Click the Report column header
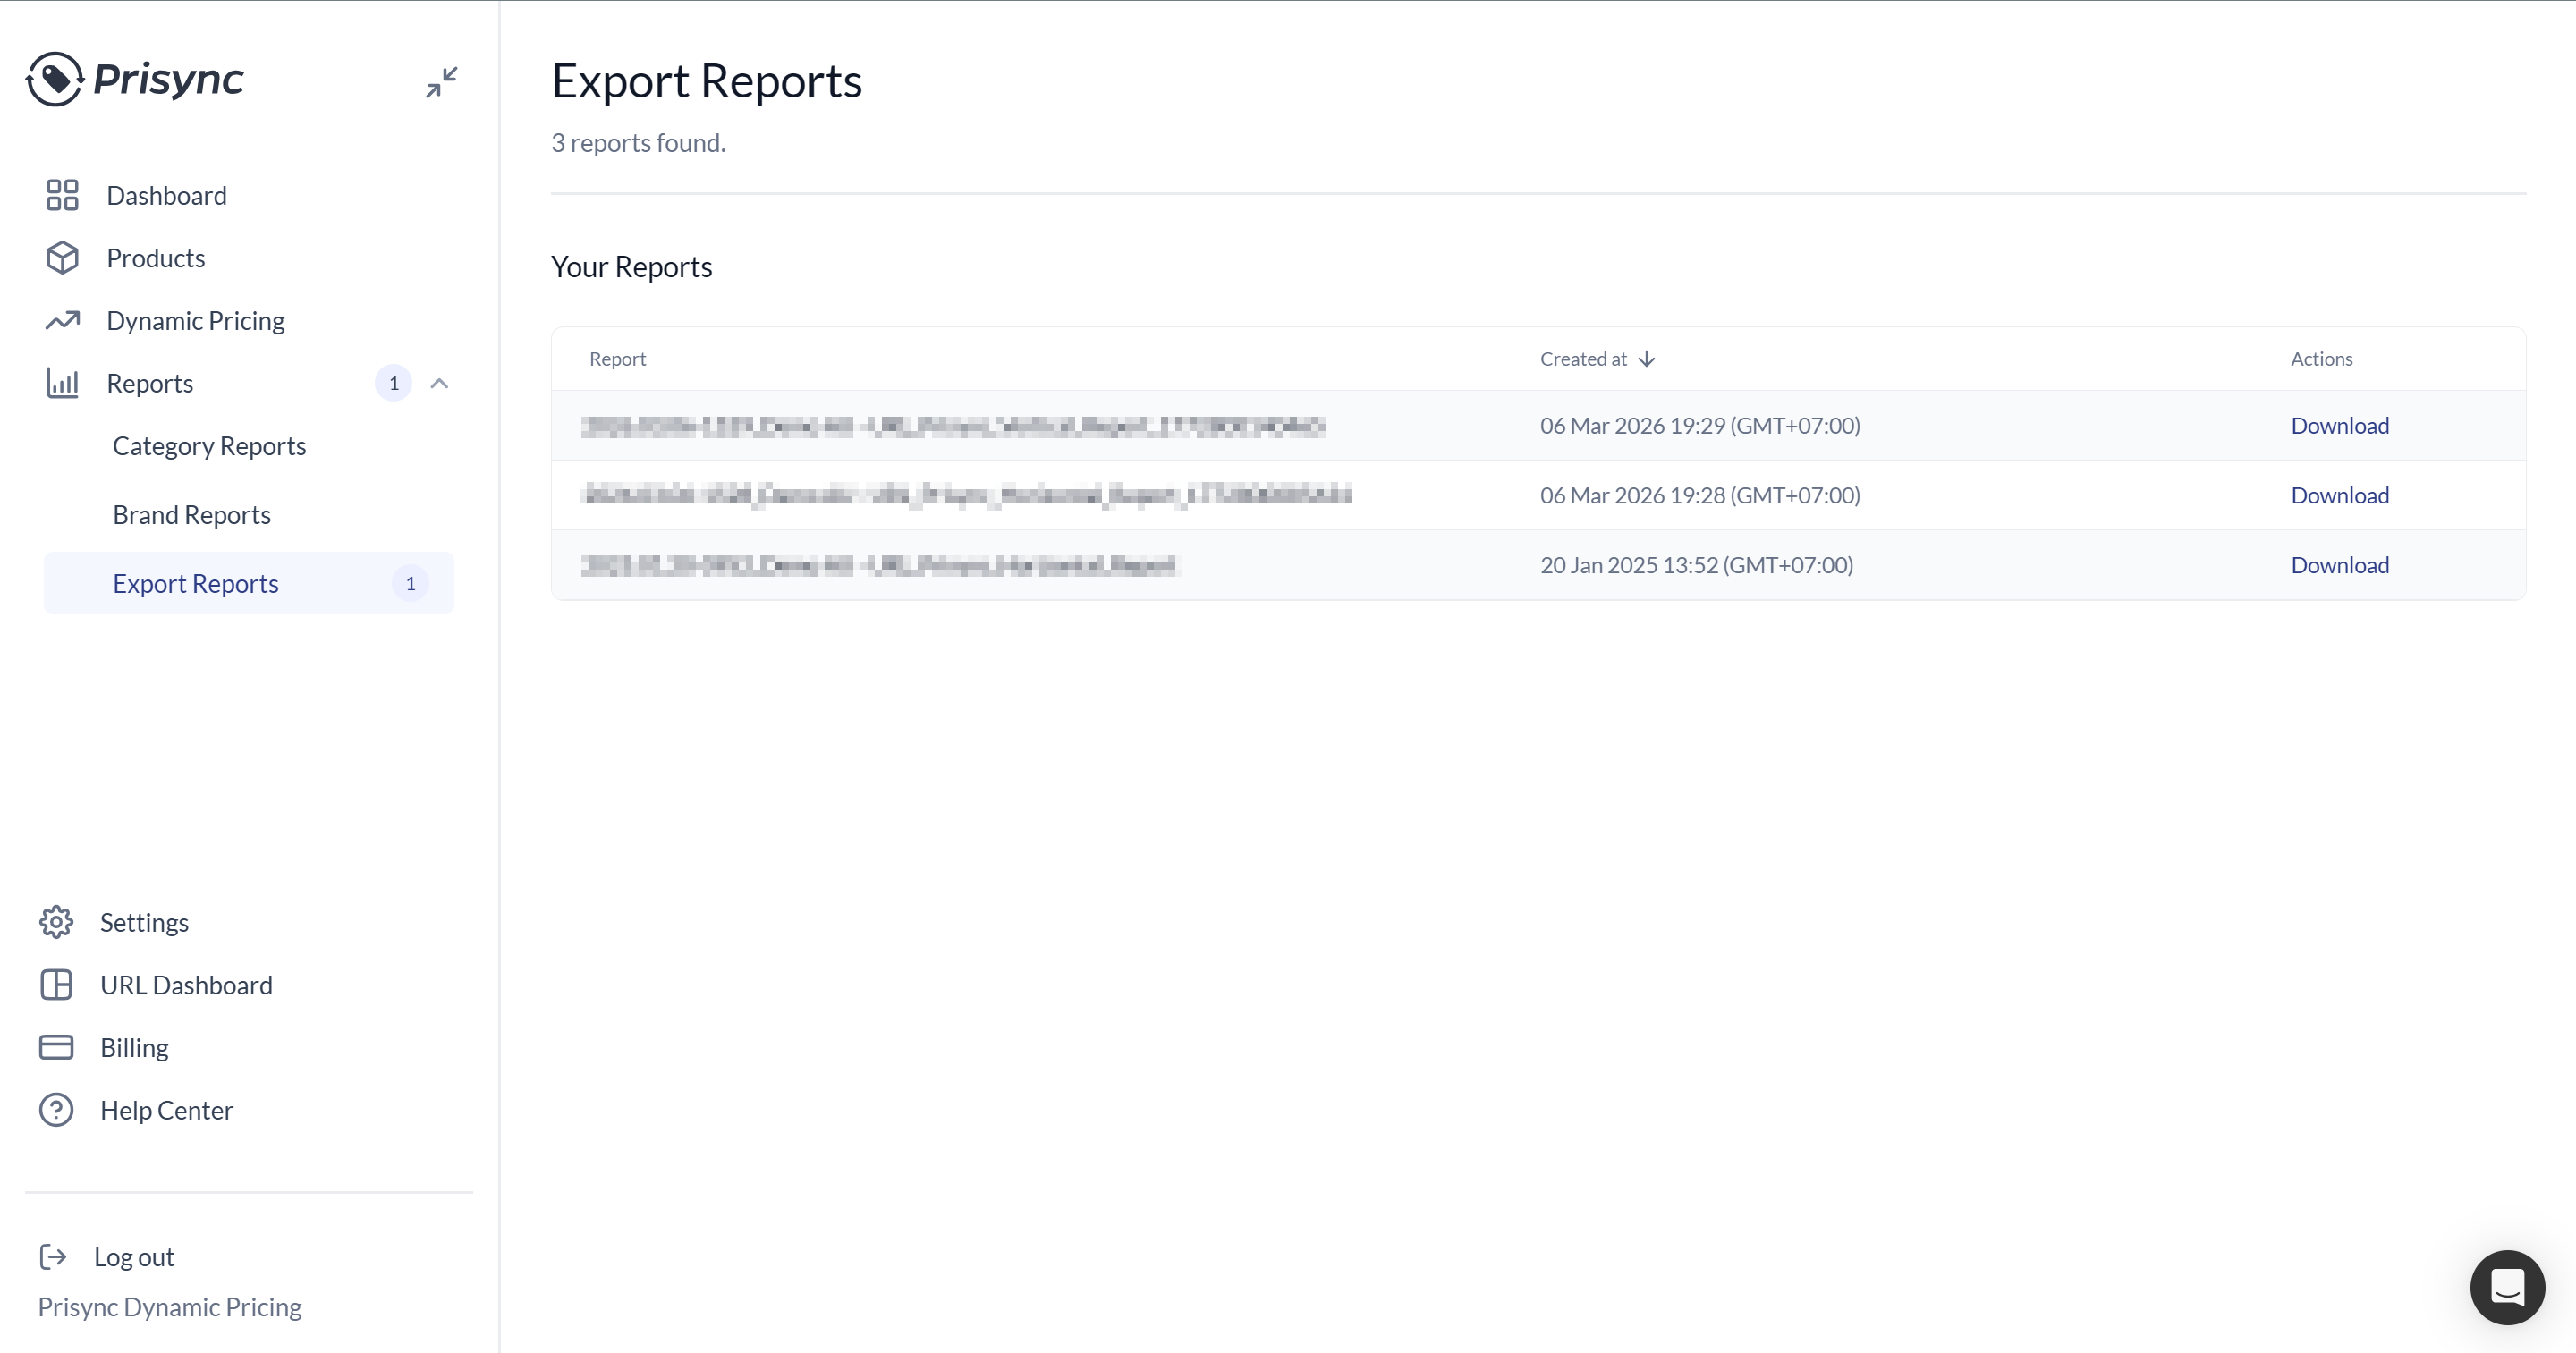The image size is (2576, 1353). coord(617,359)
